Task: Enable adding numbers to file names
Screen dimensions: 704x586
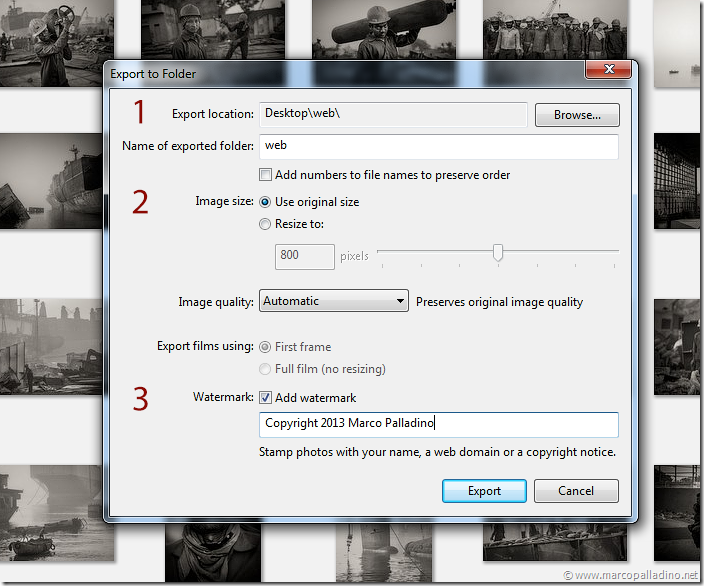Action: (265, 175)
